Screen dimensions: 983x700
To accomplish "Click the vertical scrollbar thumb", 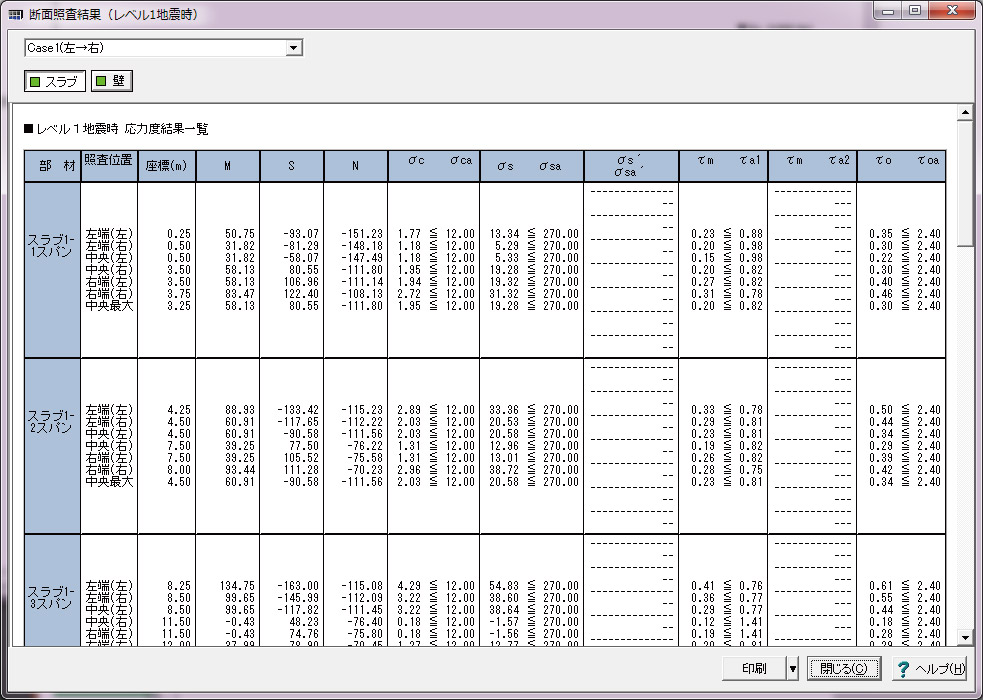I will (x=965, y=183).
